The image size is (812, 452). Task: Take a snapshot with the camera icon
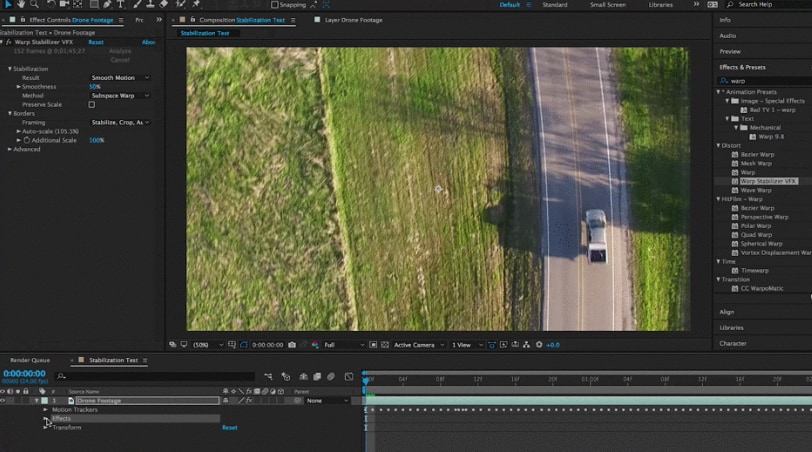[292, 345]
